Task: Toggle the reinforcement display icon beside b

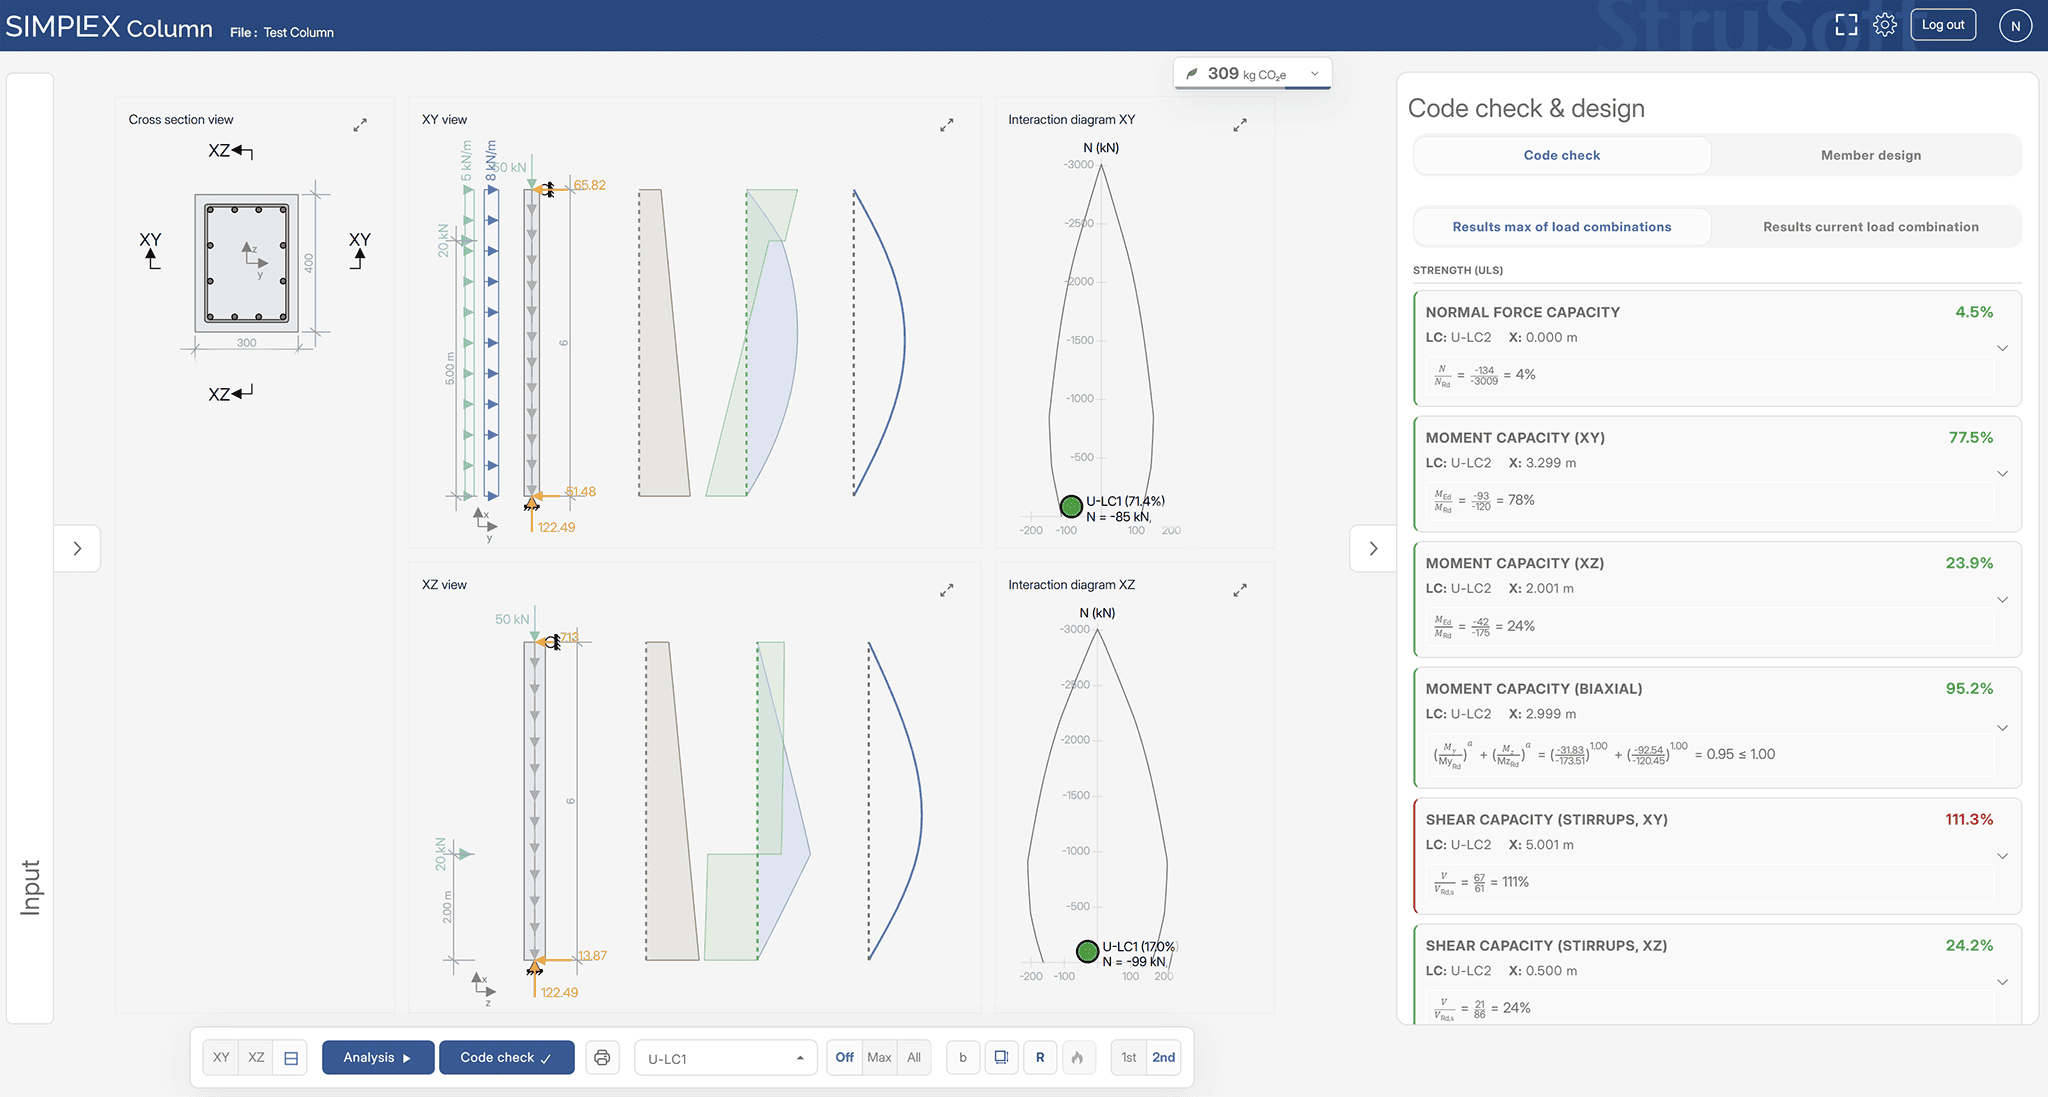Action: (x=1001, y=1058)
